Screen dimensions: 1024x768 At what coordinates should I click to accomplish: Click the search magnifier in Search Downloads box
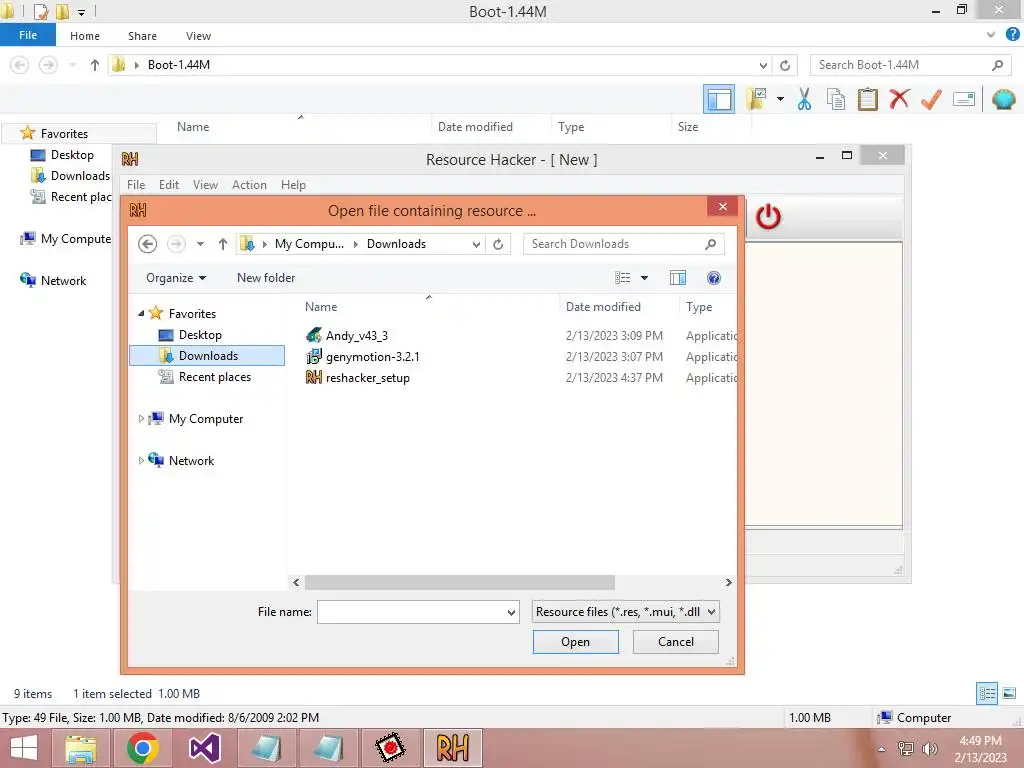point(711,244)
